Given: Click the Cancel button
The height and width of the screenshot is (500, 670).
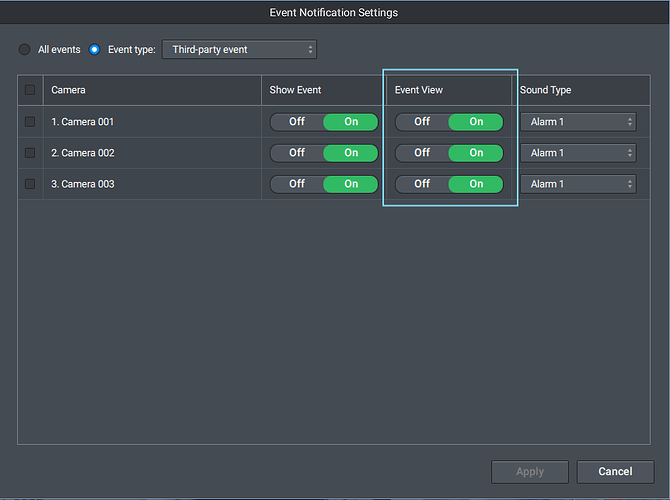Looking at the screenshot, I should (615, 472).
